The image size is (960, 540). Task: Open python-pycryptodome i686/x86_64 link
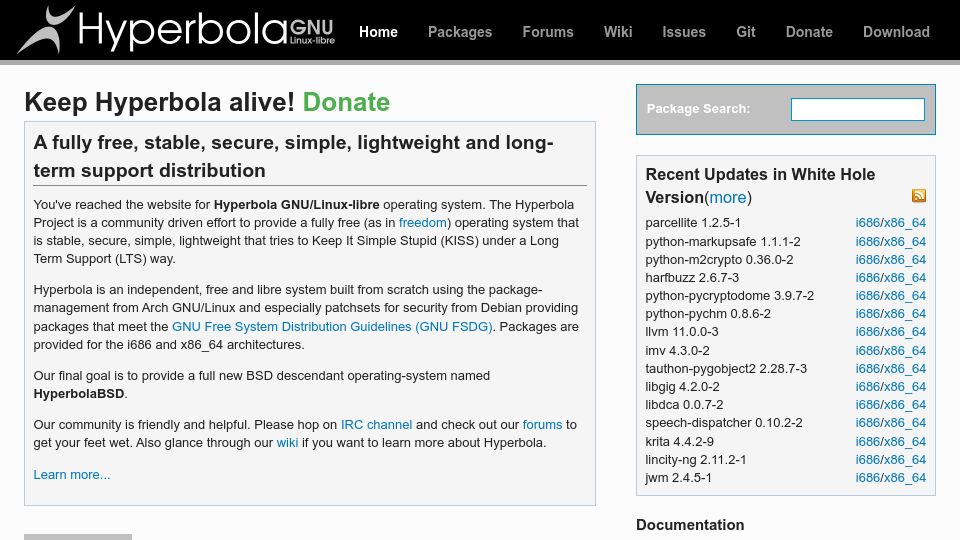(x=891, y=295)
